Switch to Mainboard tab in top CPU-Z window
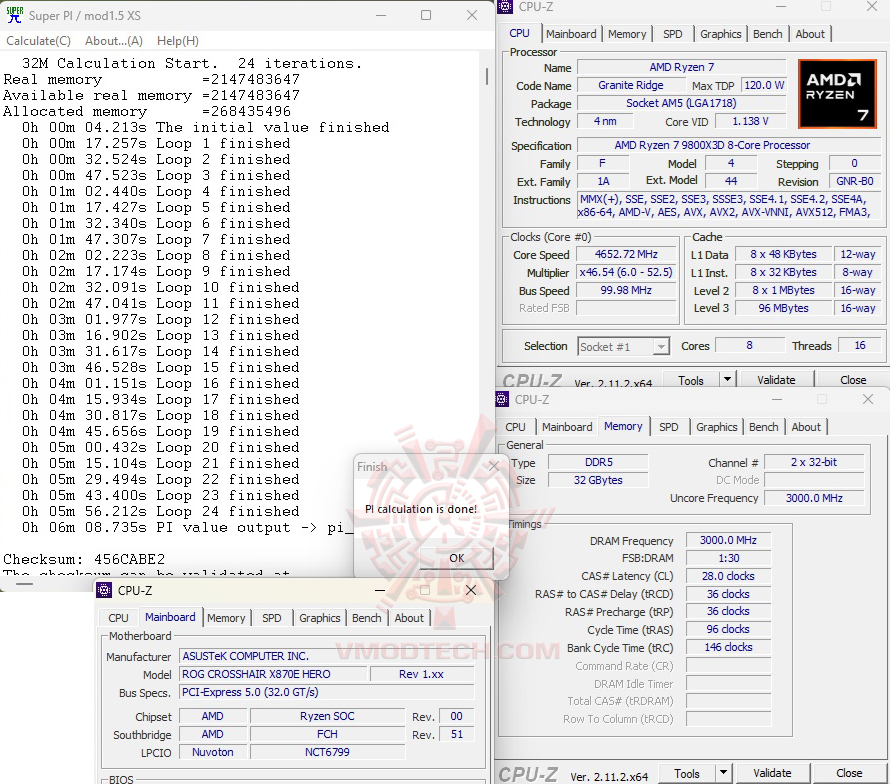This screenshot has height=784, width=890. [x=571, y=34]
